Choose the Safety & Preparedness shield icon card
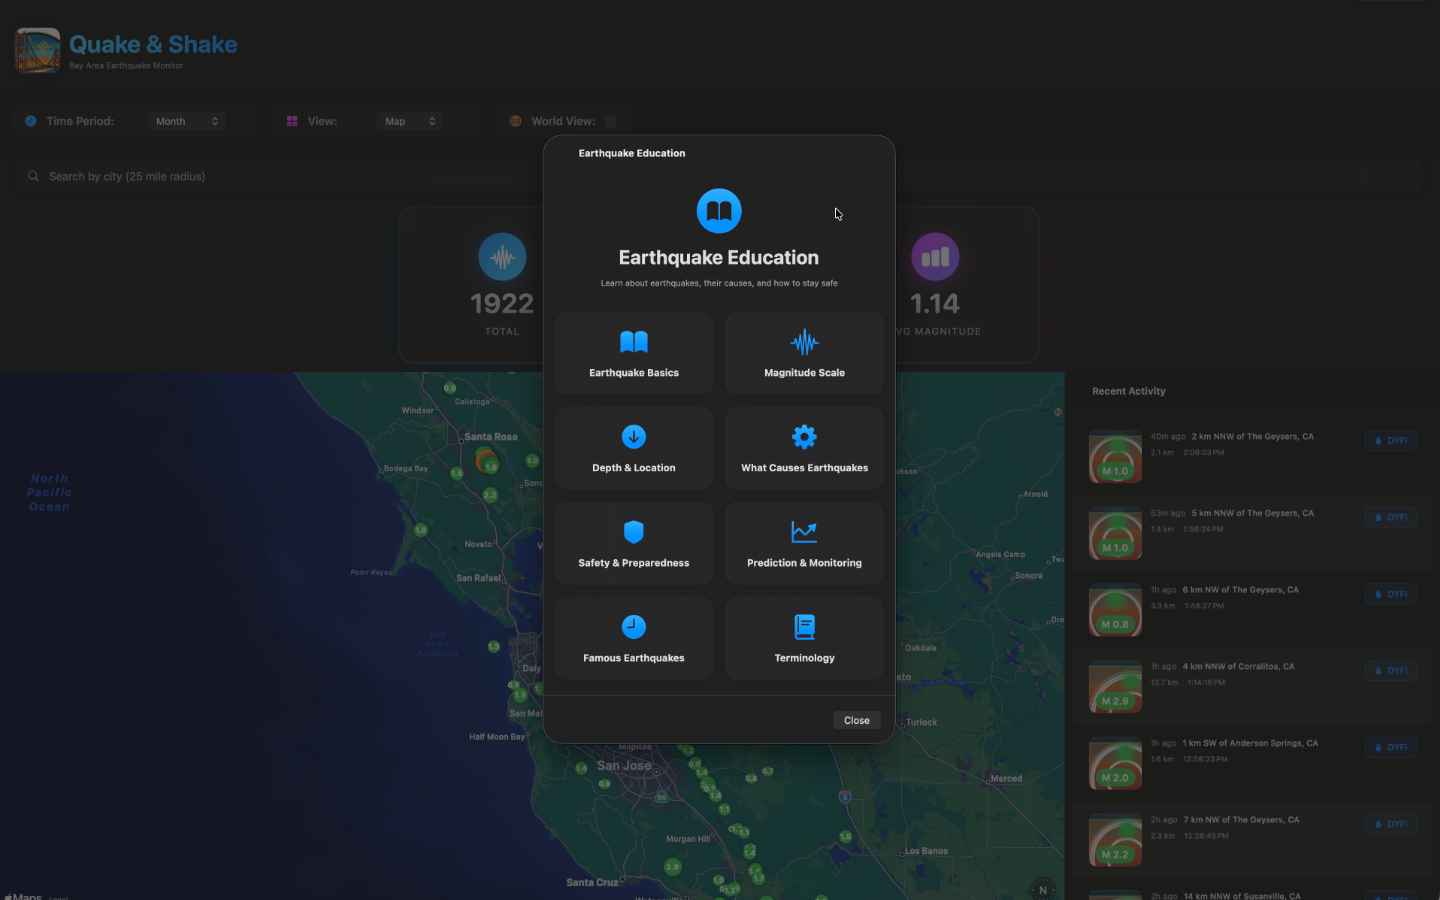The image size is (1440, 900). point(634,543)
